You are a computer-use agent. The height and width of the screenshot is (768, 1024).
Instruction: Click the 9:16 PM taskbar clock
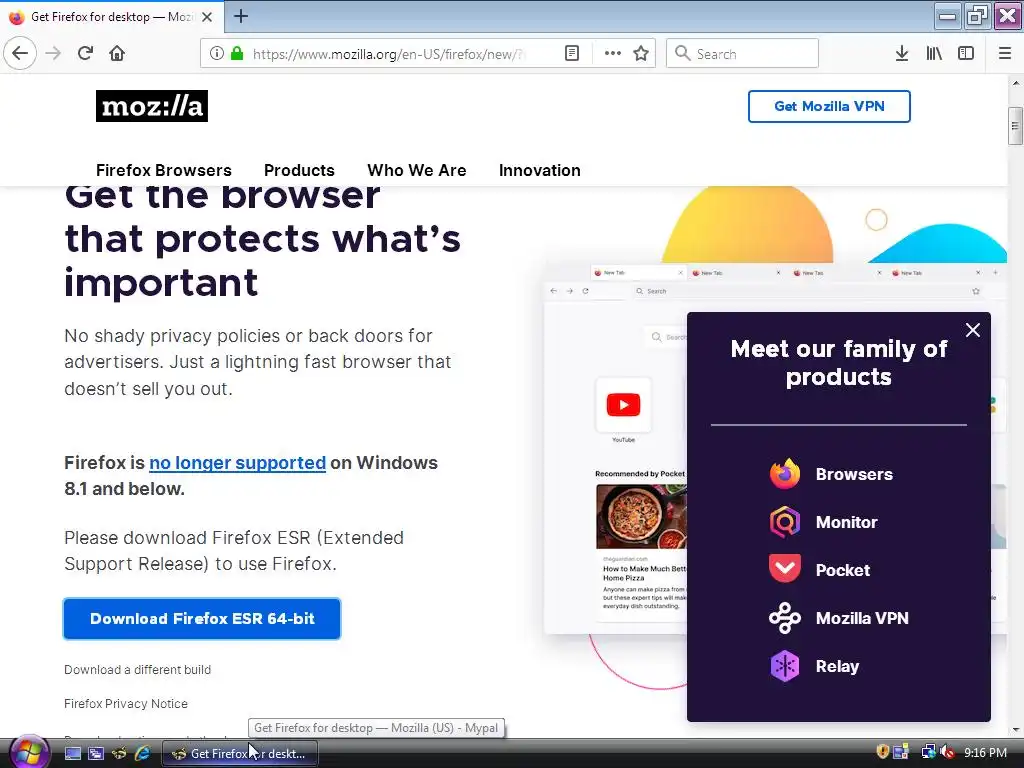(x=985, y=752)
